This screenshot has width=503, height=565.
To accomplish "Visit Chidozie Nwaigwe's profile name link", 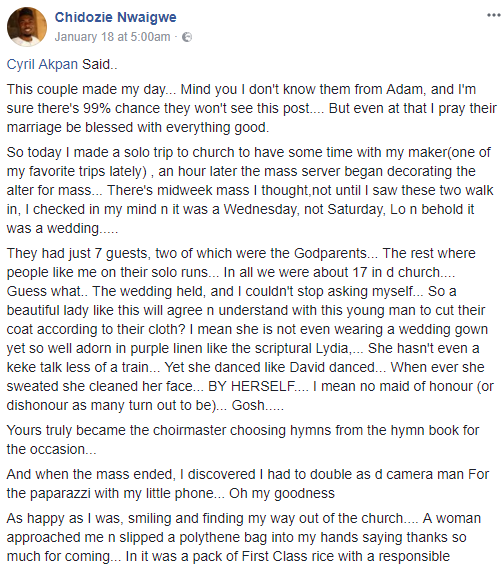I will 115,17.
